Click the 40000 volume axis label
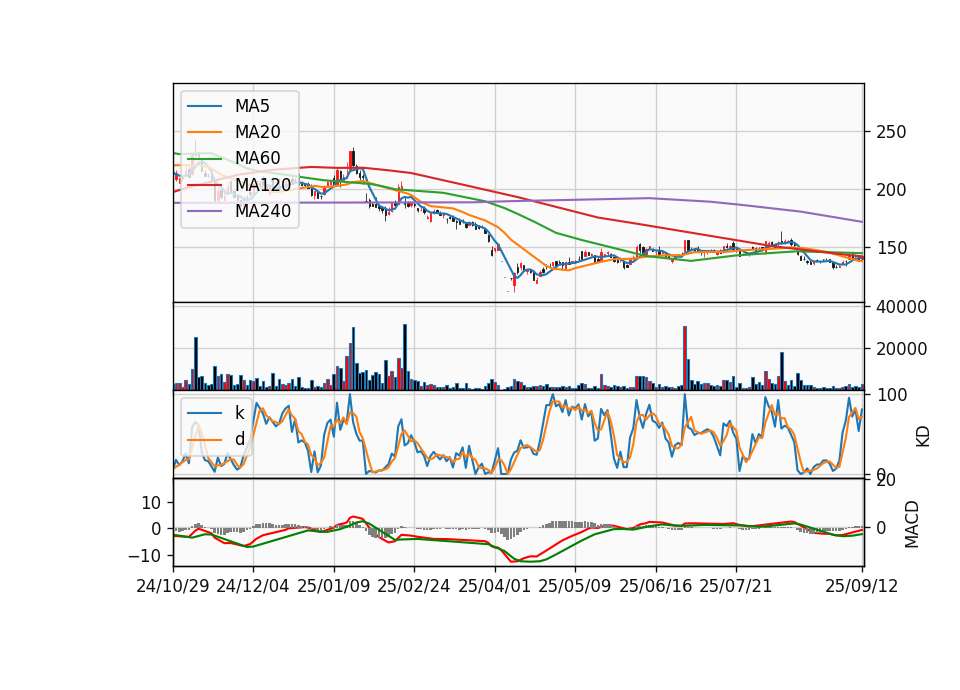 (901, 307)
